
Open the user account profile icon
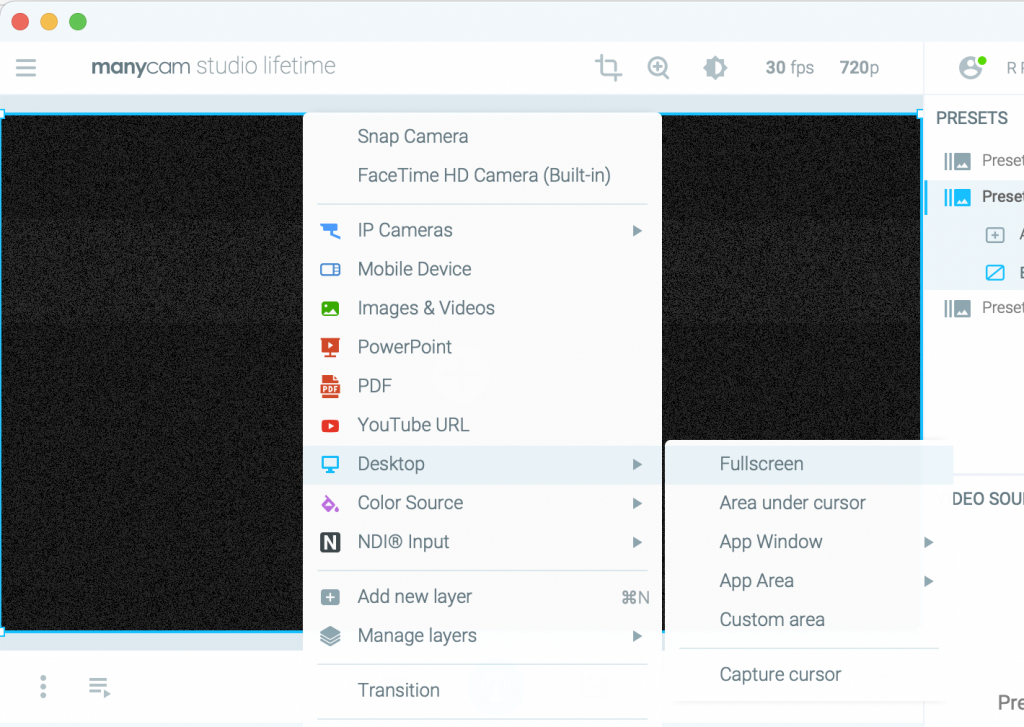[x=970, y=68]
